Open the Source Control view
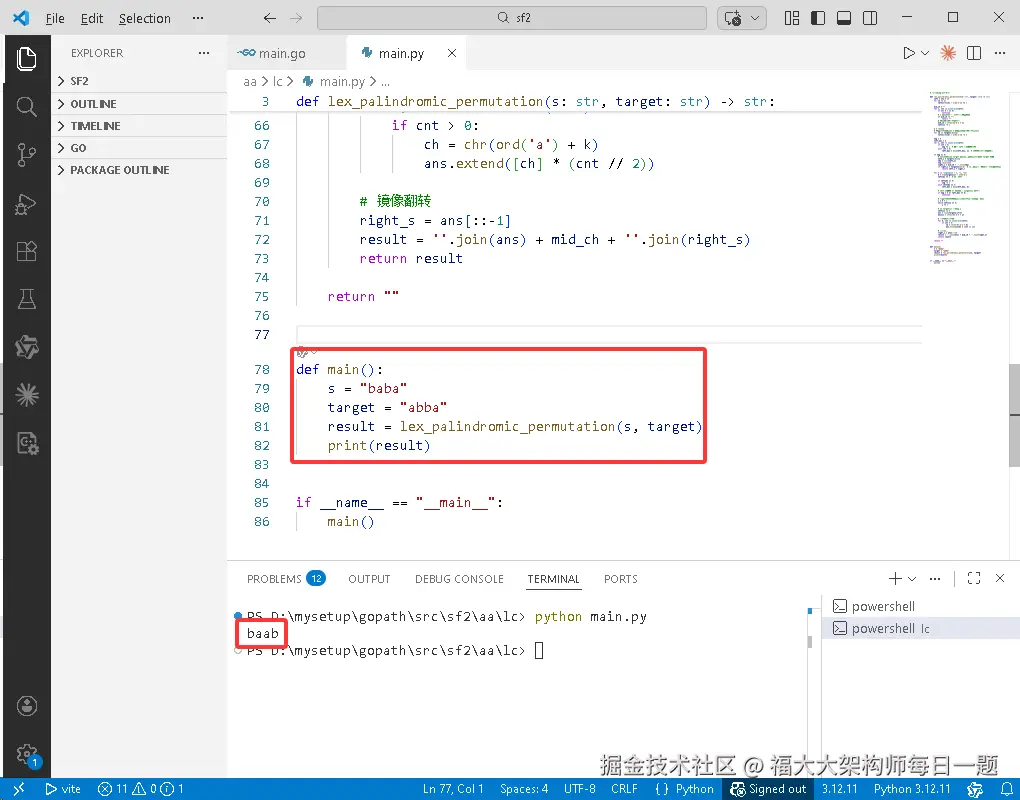Image resolution: width=1020 pixels, height=800 pixels. (x=27, y=155)
